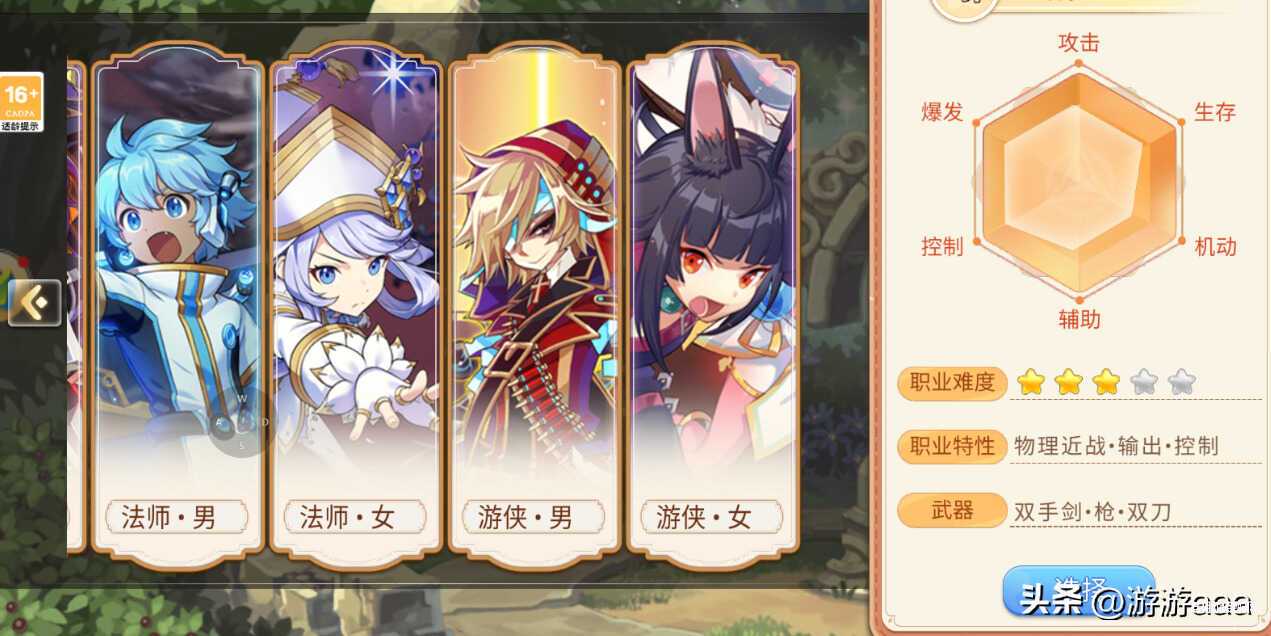The width and height of the screenshot is (1271, 636).
Task: Click the 生存 stat label
Action: 1215,112
